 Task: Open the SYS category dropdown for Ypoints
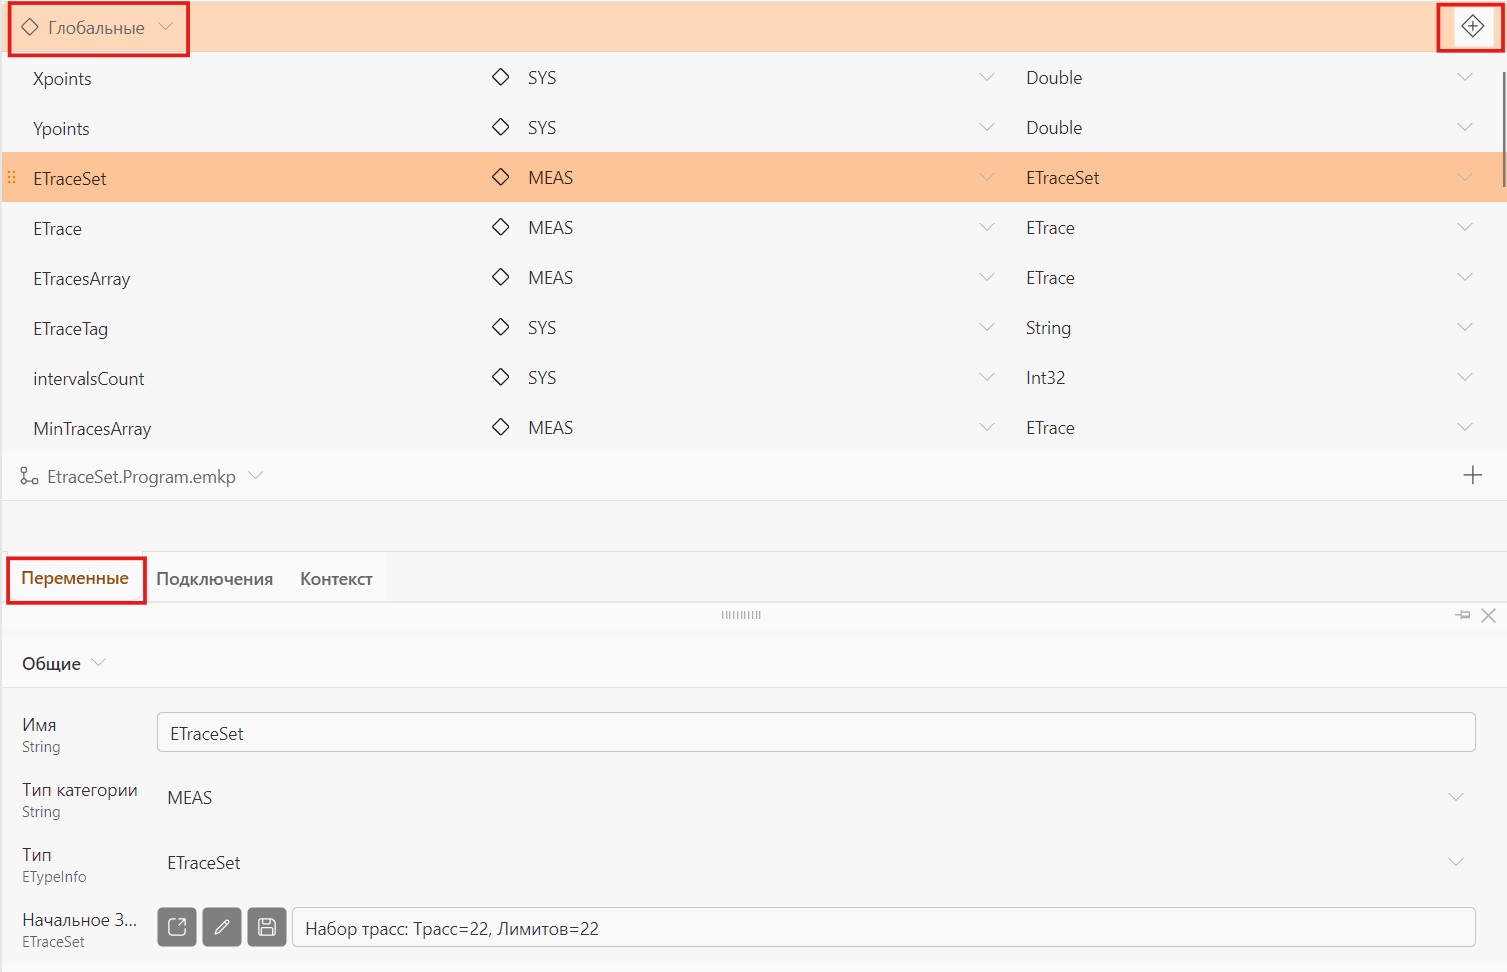[x=987, y=127]
